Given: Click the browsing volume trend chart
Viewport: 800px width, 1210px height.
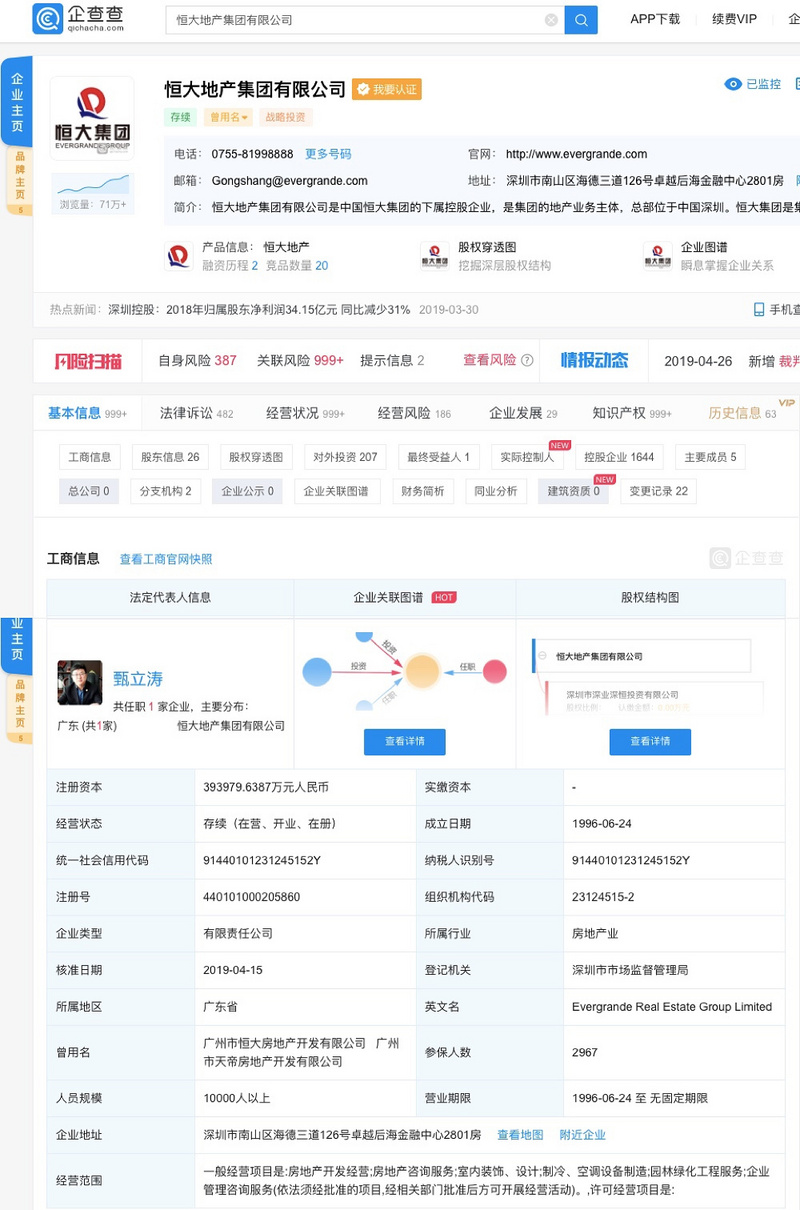Looking at the screenshot, I should [x=92, y=184].
